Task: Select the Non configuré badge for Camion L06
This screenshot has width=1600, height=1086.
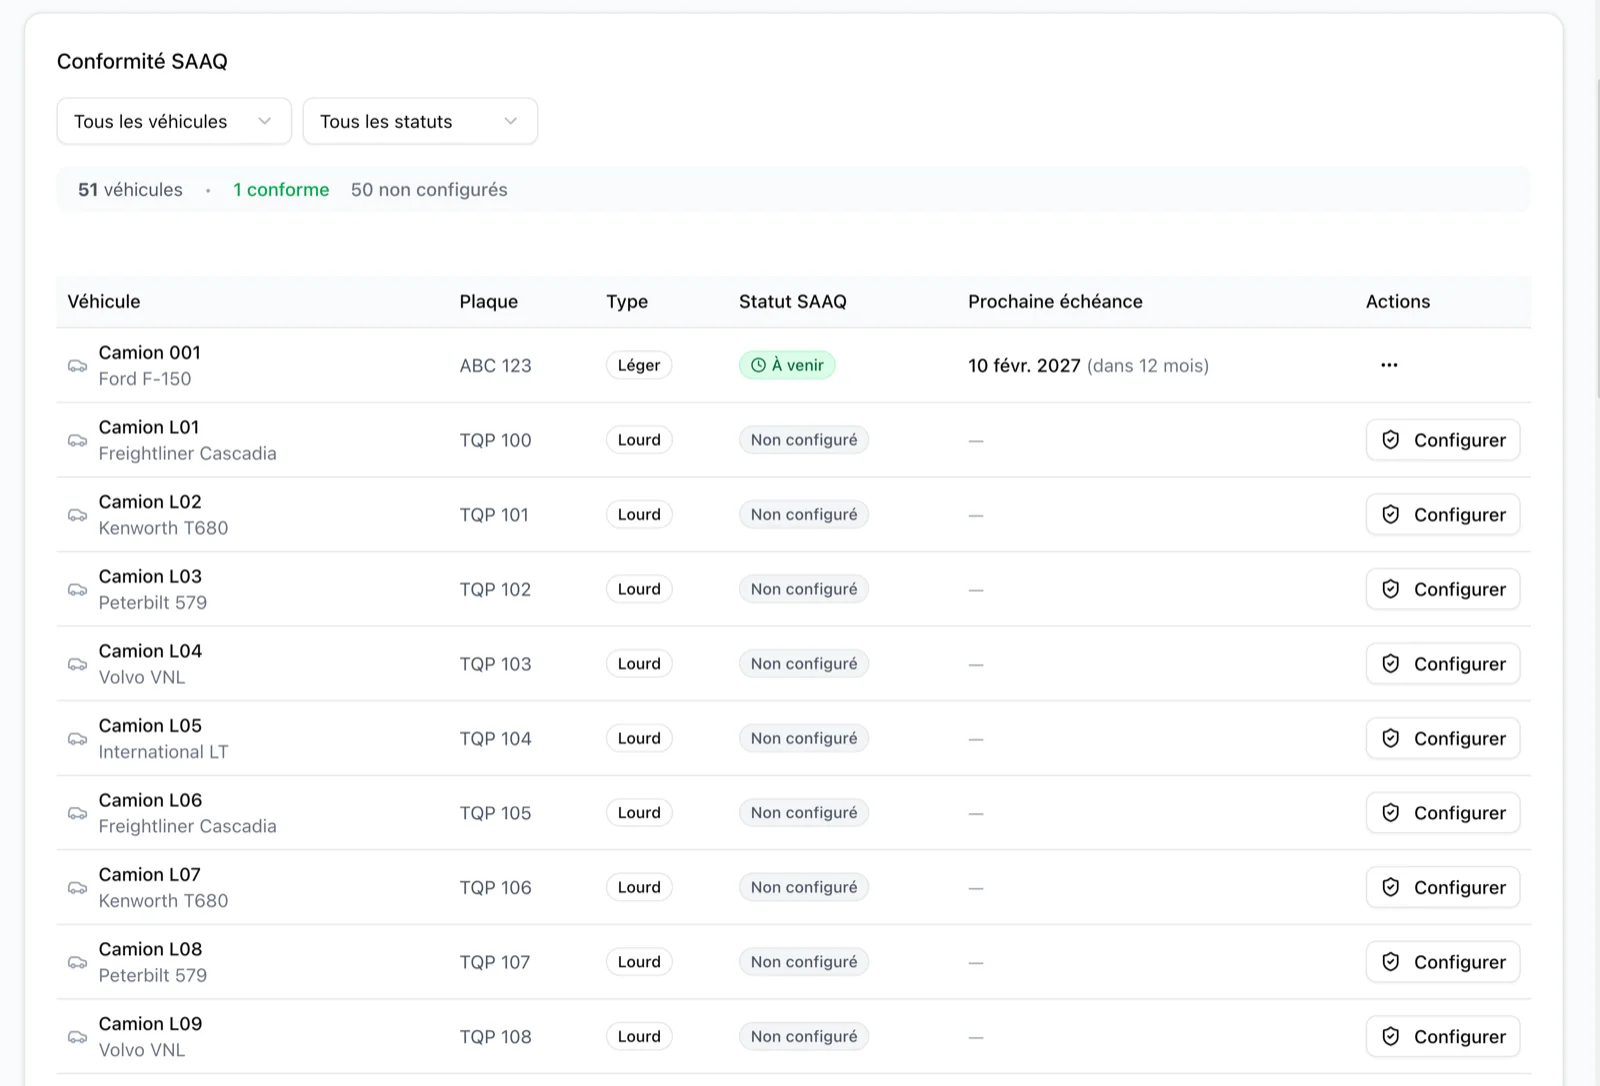Action: click(803, 813)
